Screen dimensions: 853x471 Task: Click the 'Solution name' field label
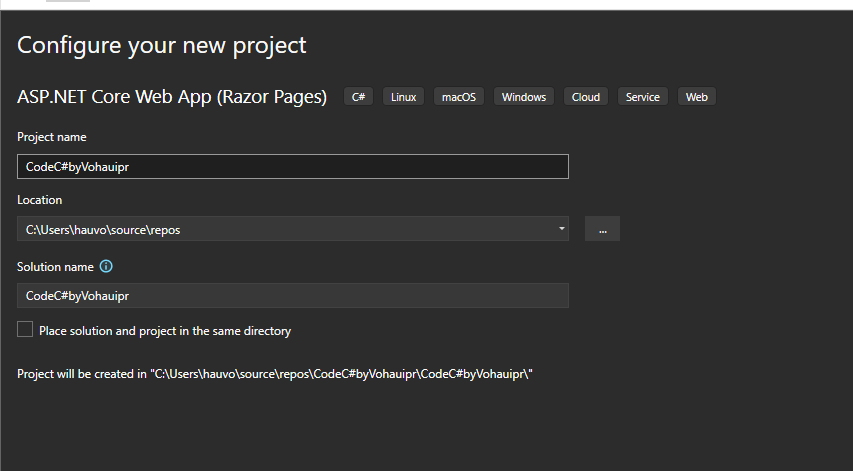55,267
